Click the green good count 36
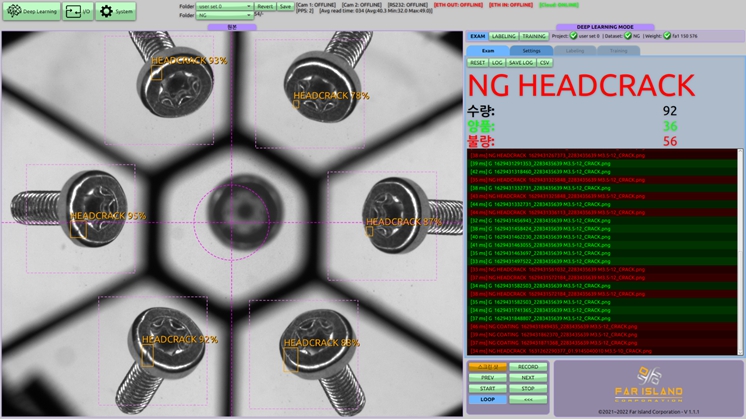Image resolution: width=746 pixels, height=419 pixels. point(669,126)
